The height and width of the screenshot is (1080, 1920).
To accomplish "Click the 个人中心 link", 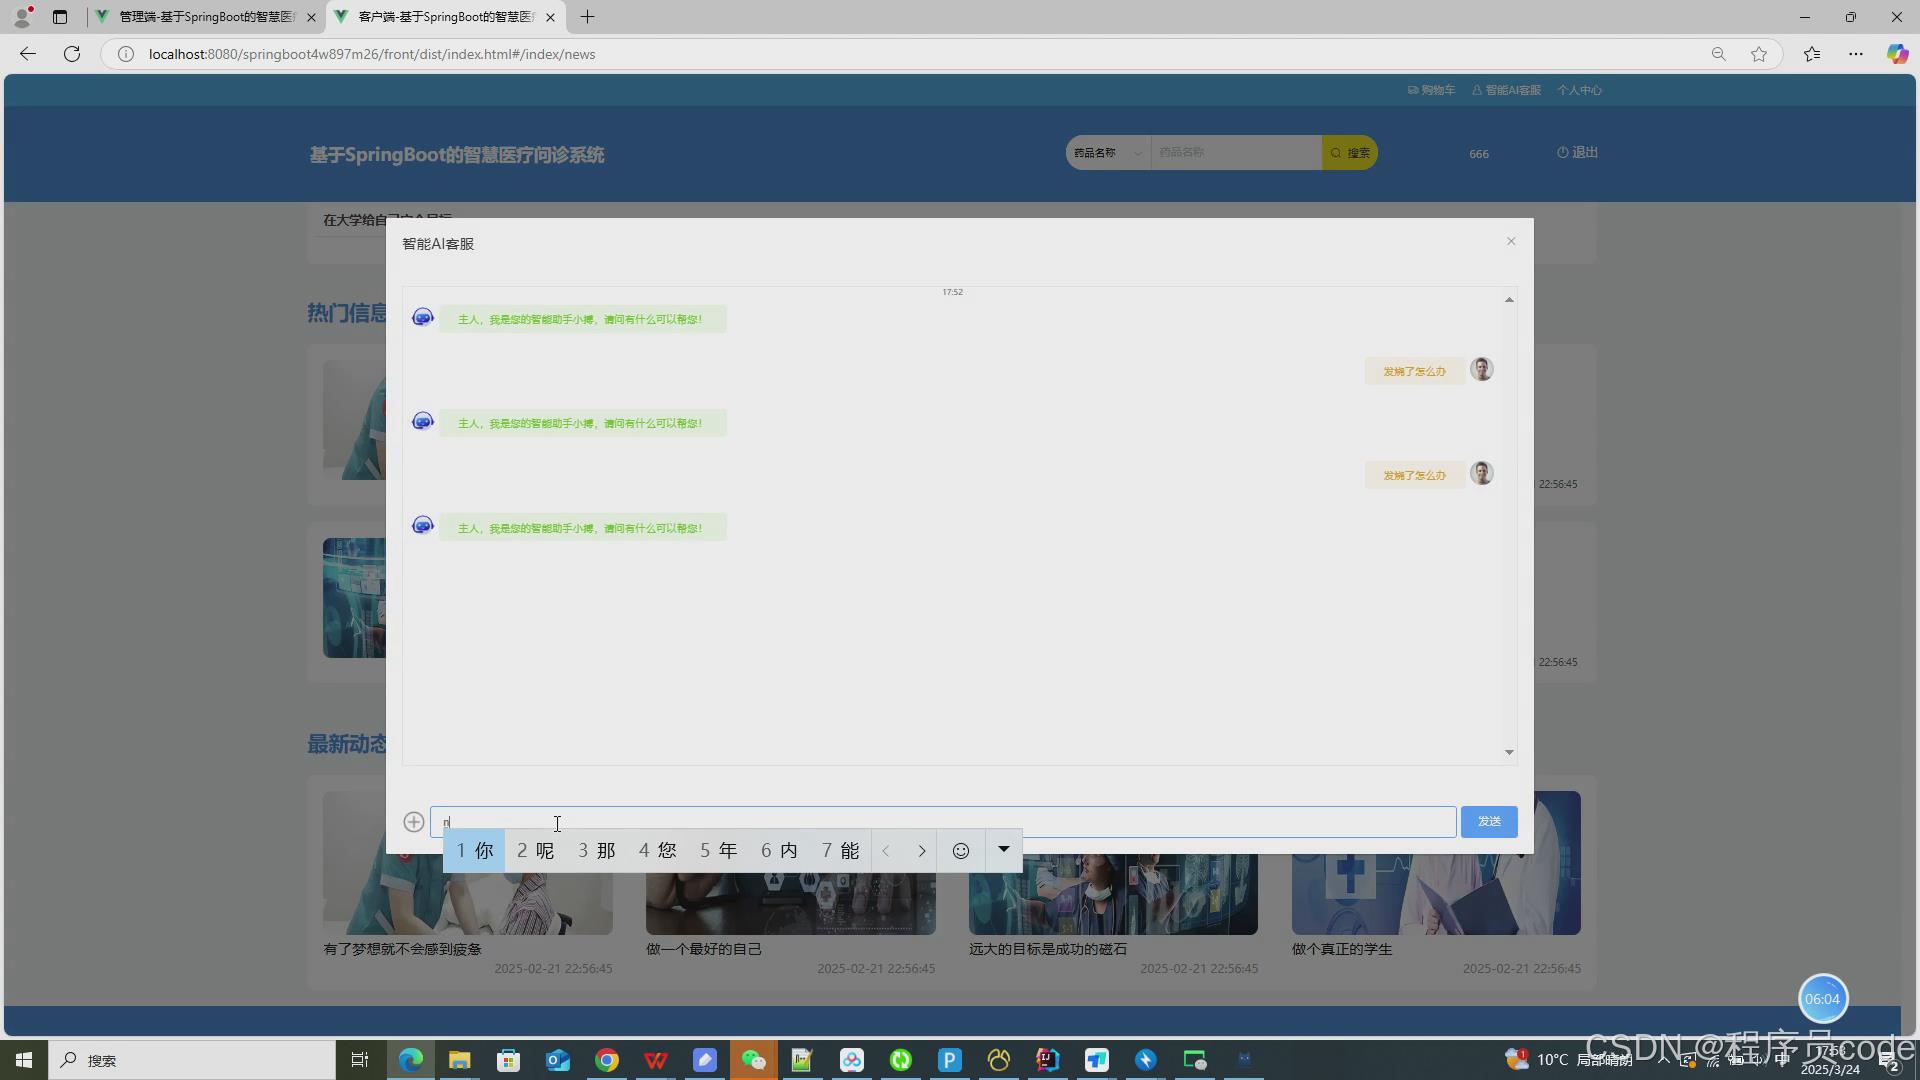I will 1579,90.
